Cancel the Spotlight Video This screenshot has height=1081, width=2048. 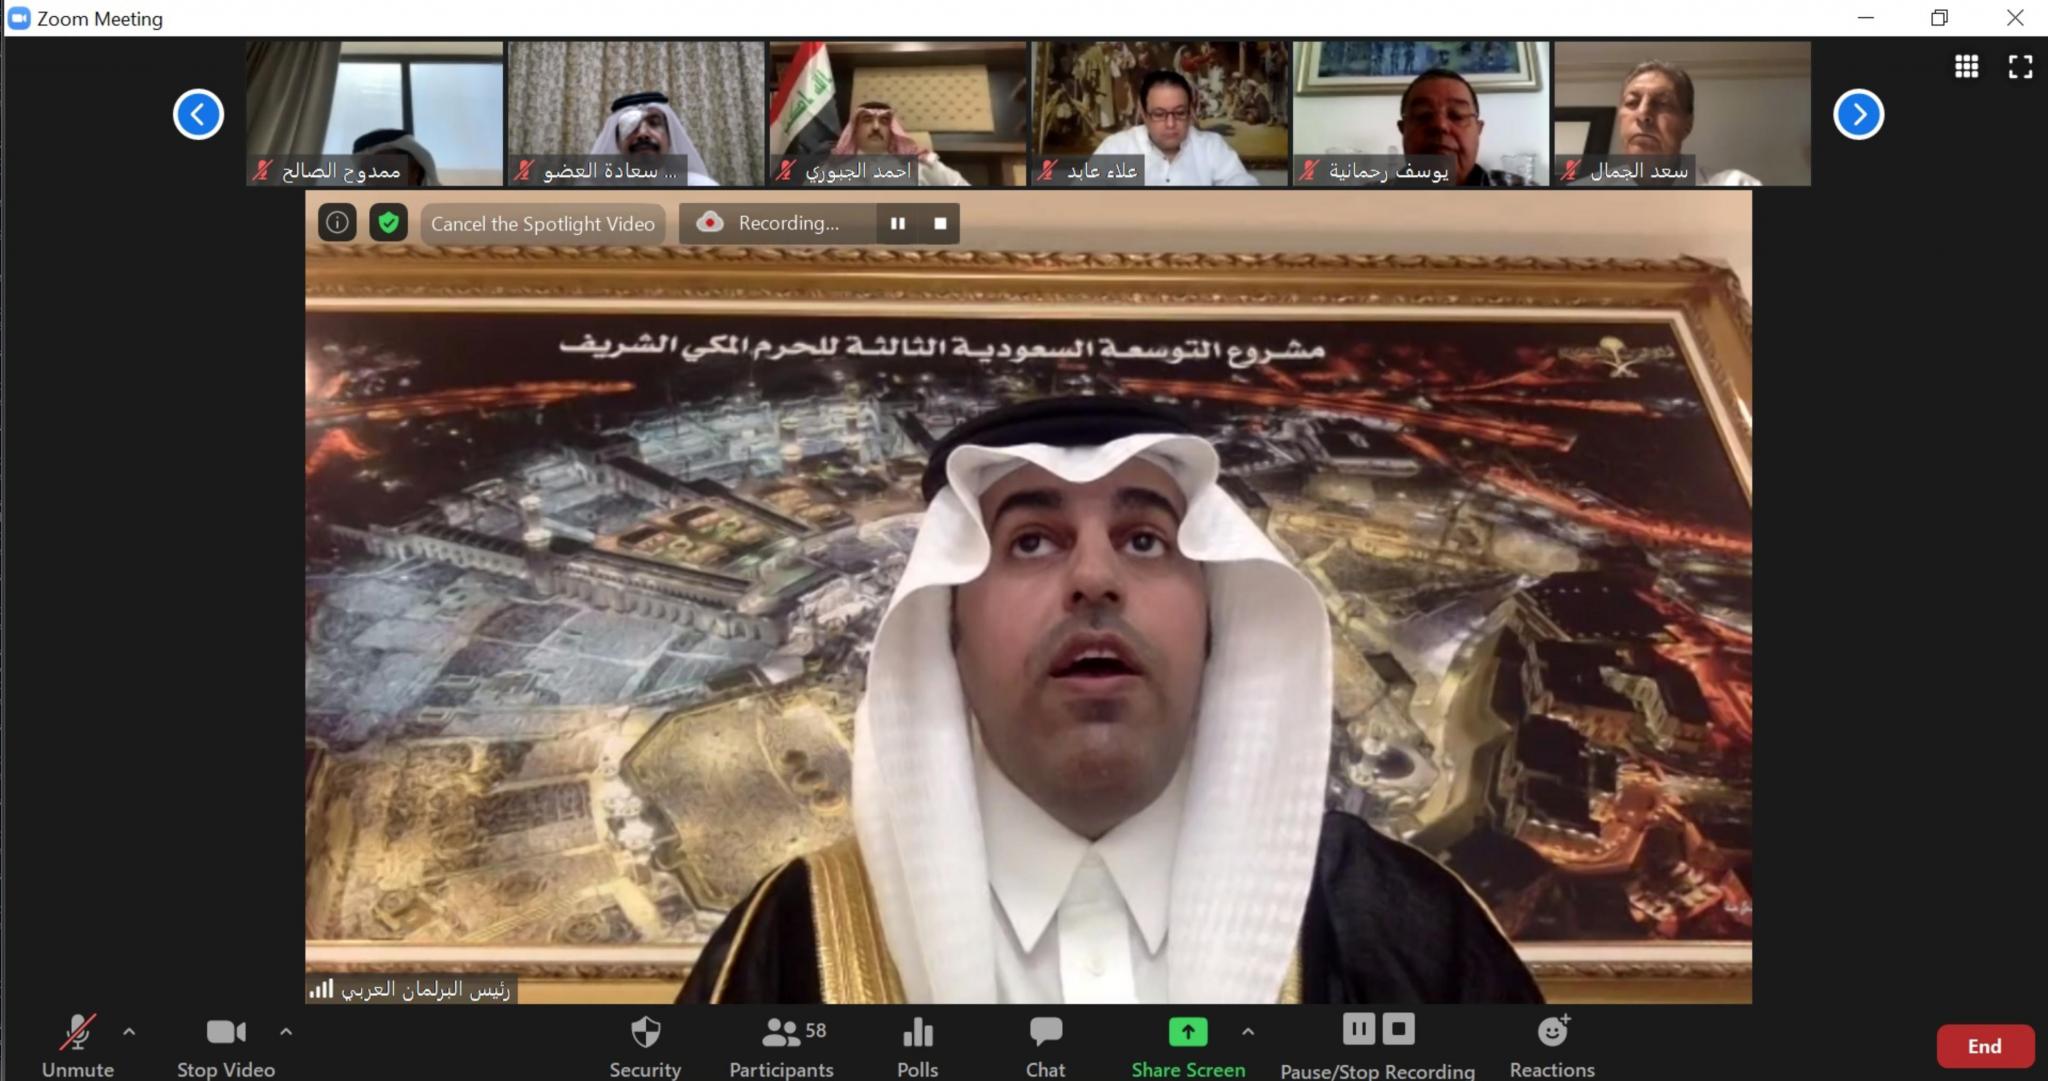[543, 223]
